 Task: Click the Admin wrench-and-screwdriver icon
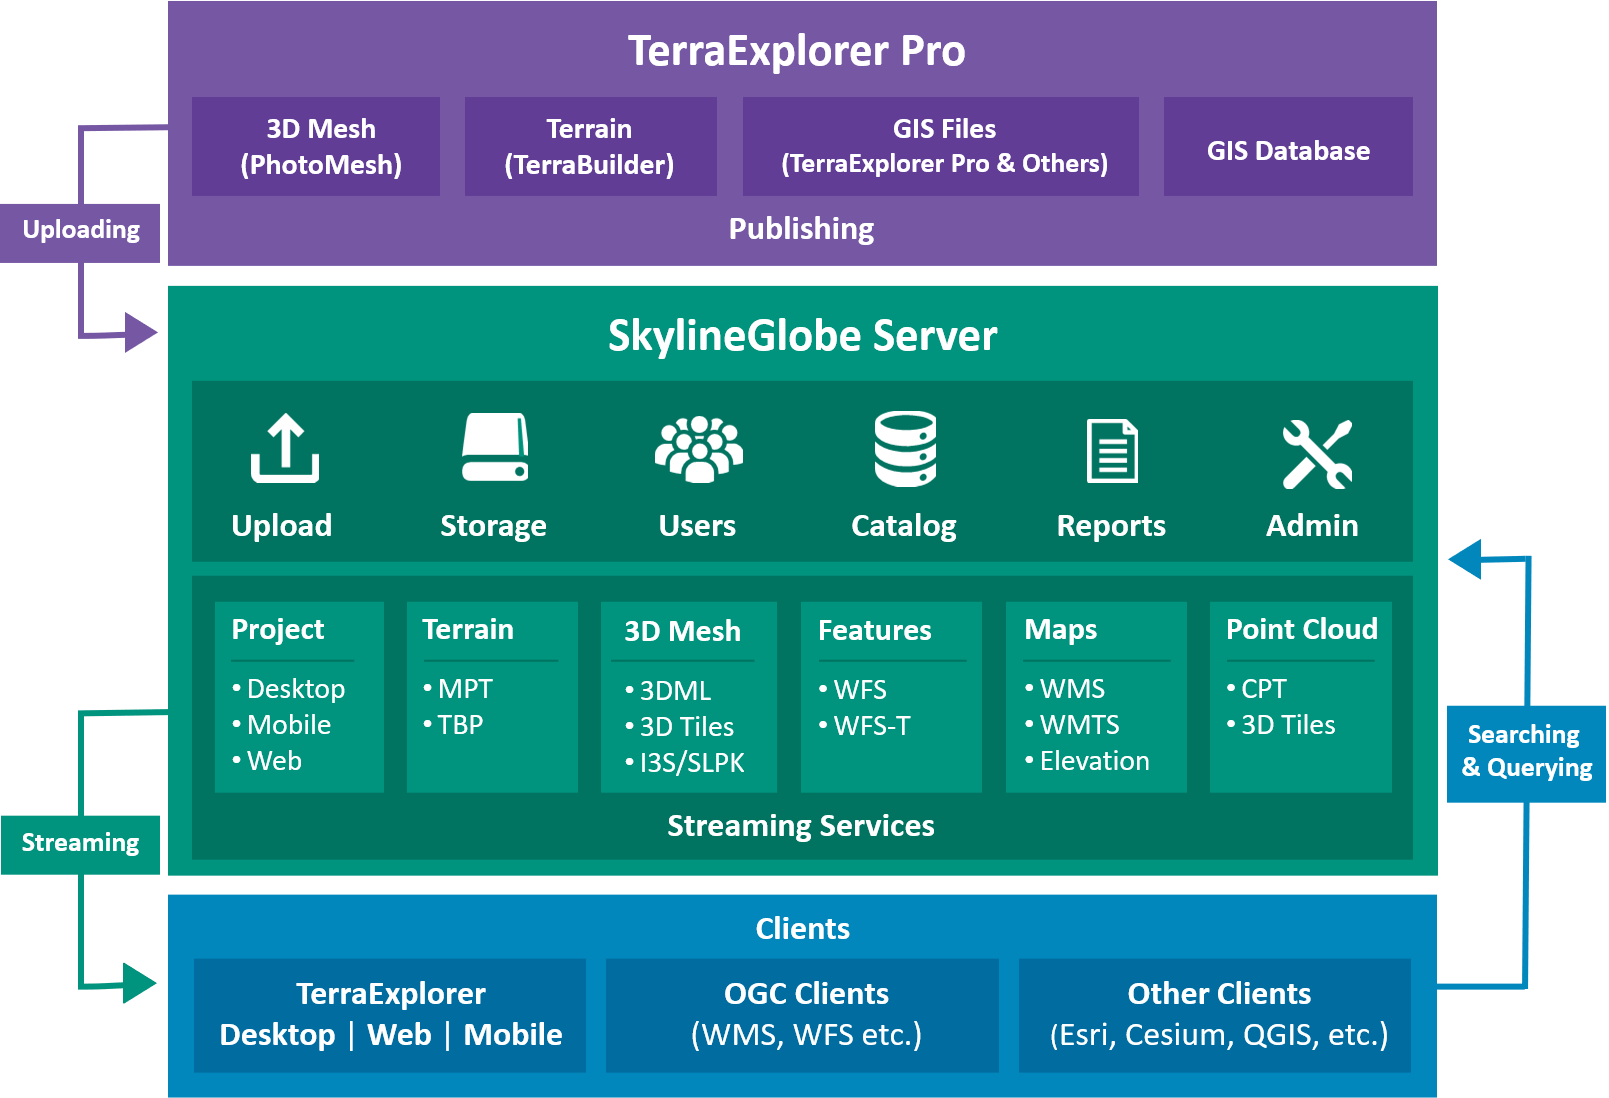pyautogui.click(x=1317, y=454)
